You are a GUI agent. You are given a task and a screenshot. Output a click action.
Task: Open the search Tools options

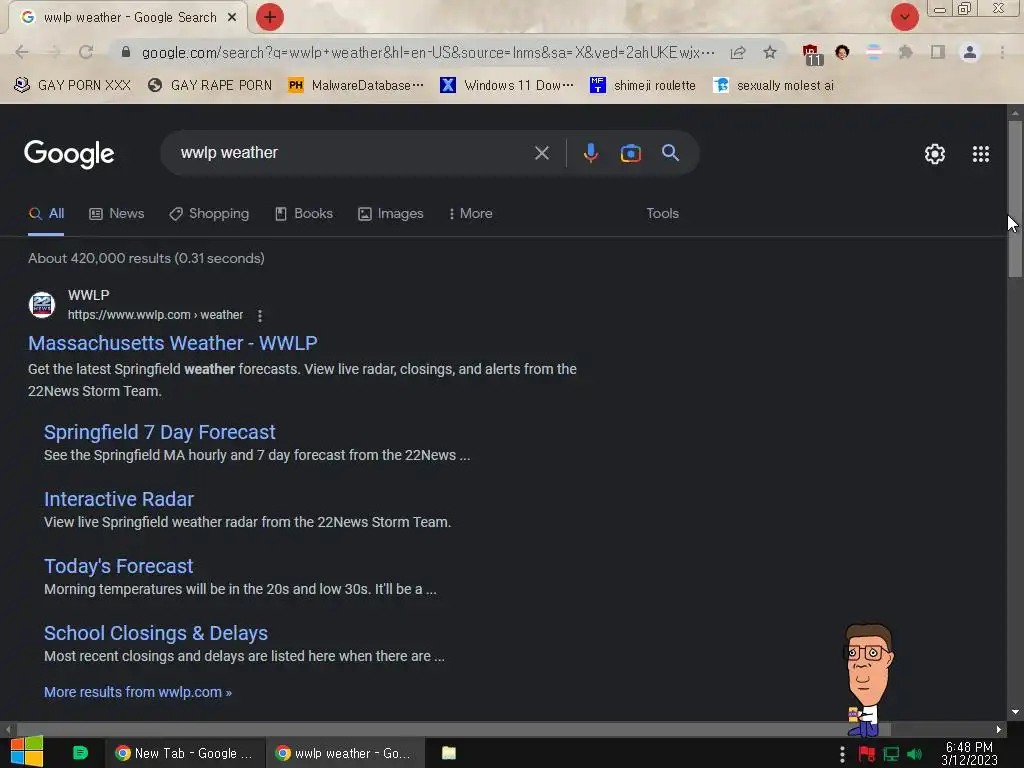click(662, 214)
